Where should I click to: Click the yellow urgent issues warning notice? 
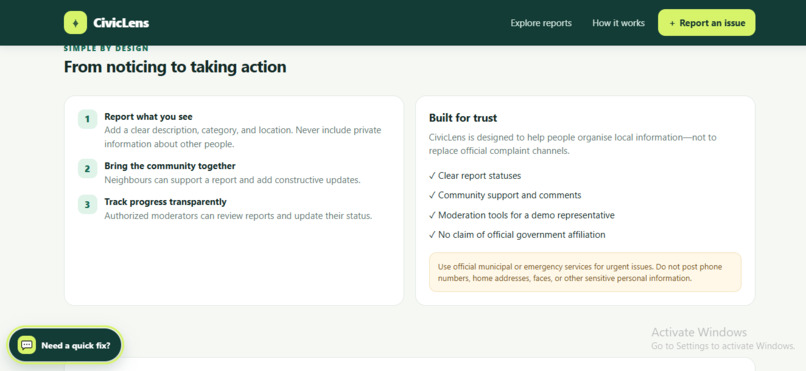(585, 272)
